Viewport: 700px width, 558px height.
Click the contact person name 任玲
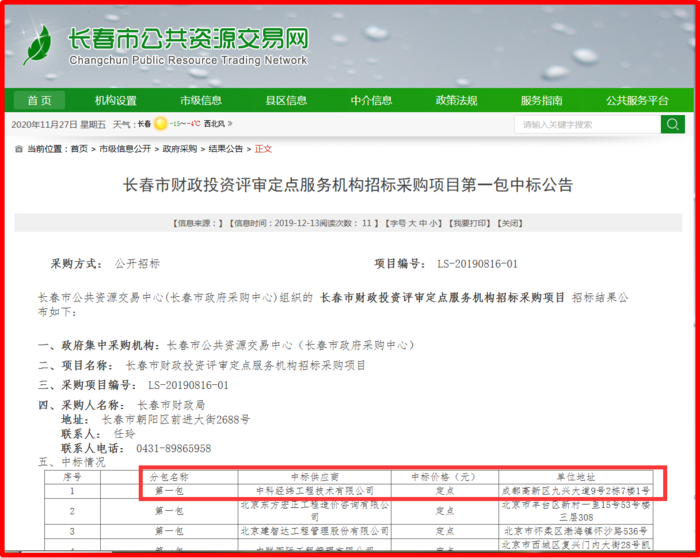coord(124,434)
